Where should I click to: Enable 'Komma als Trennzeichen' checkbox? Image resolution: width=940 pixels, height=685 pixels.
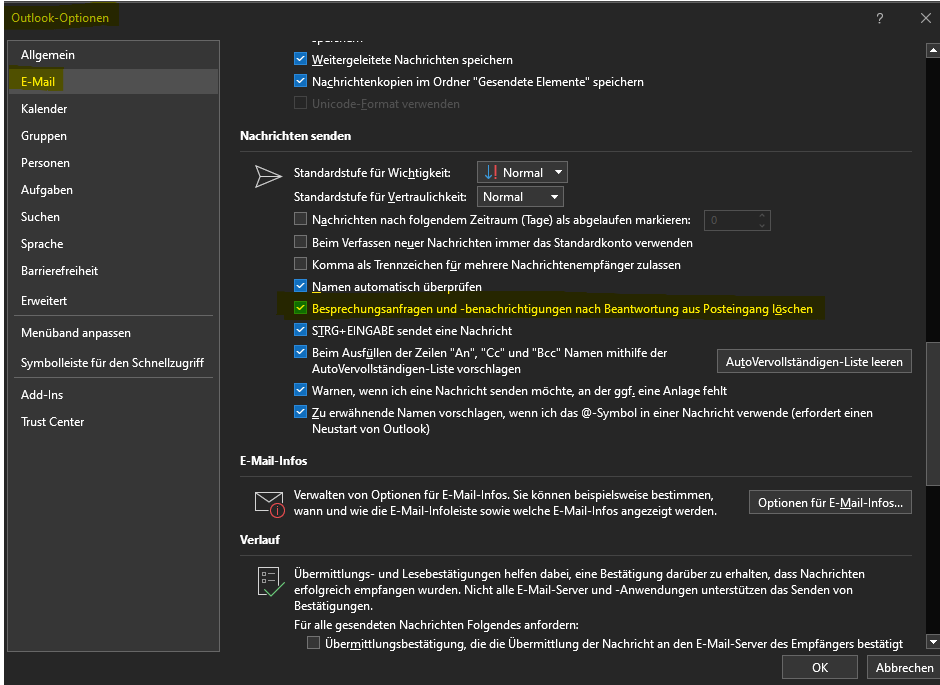301,265
